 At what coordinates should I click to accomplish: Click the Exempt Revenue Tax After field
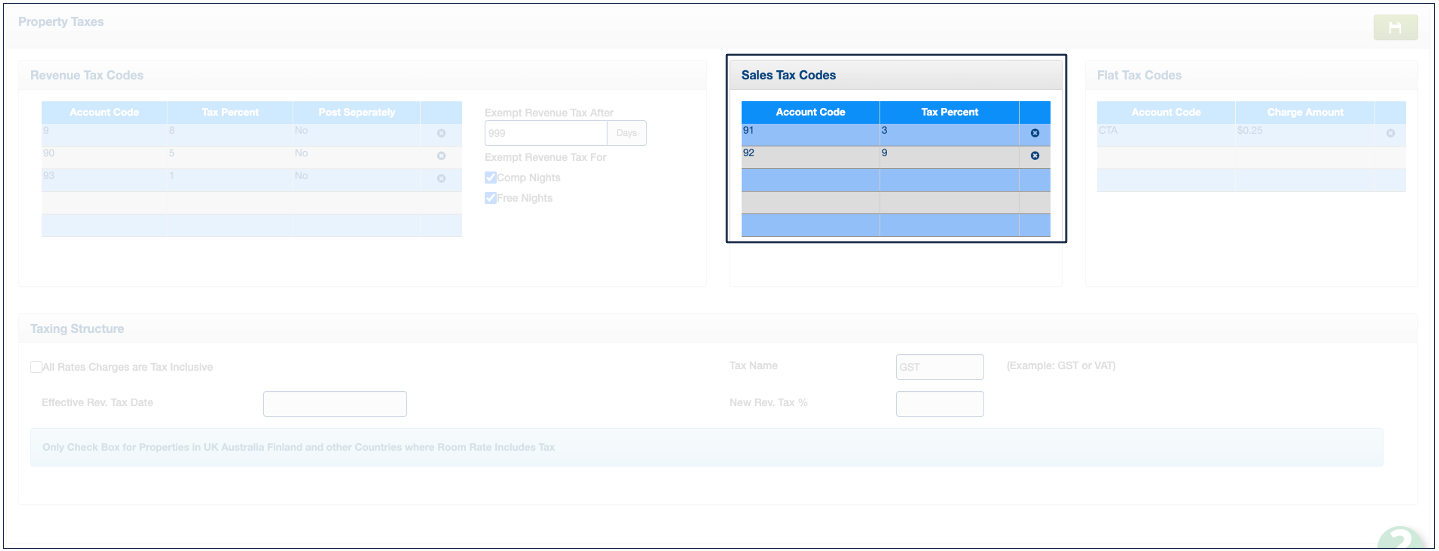tap(546, 133)
